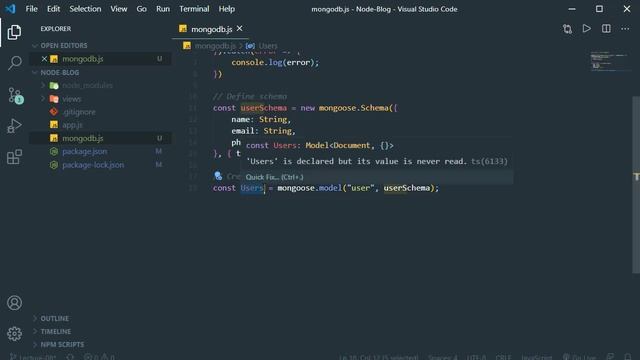Open the Help menu
640x360 pixels.
pos(227,9)
